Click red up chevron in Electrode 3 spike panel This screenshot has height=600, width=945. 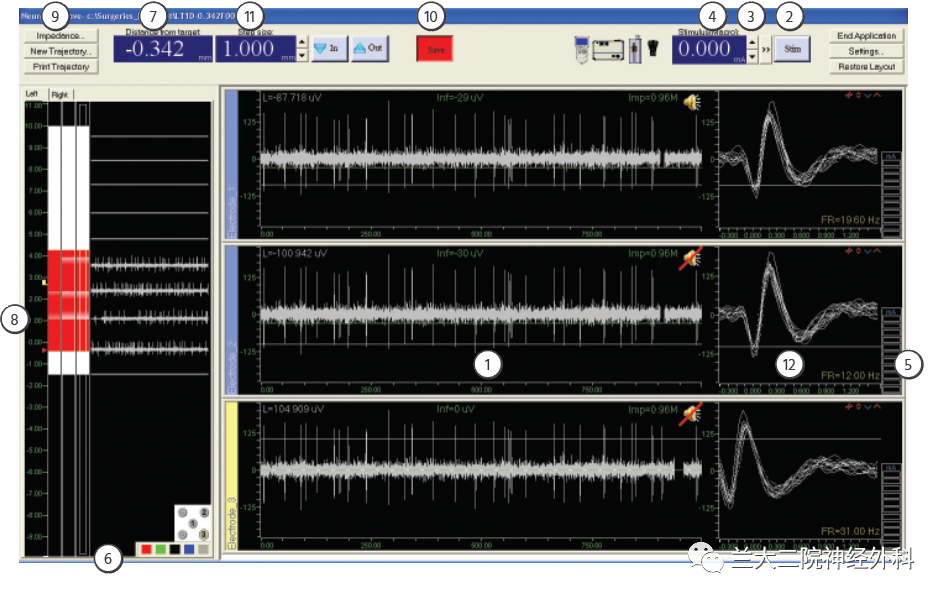point(877,407)
